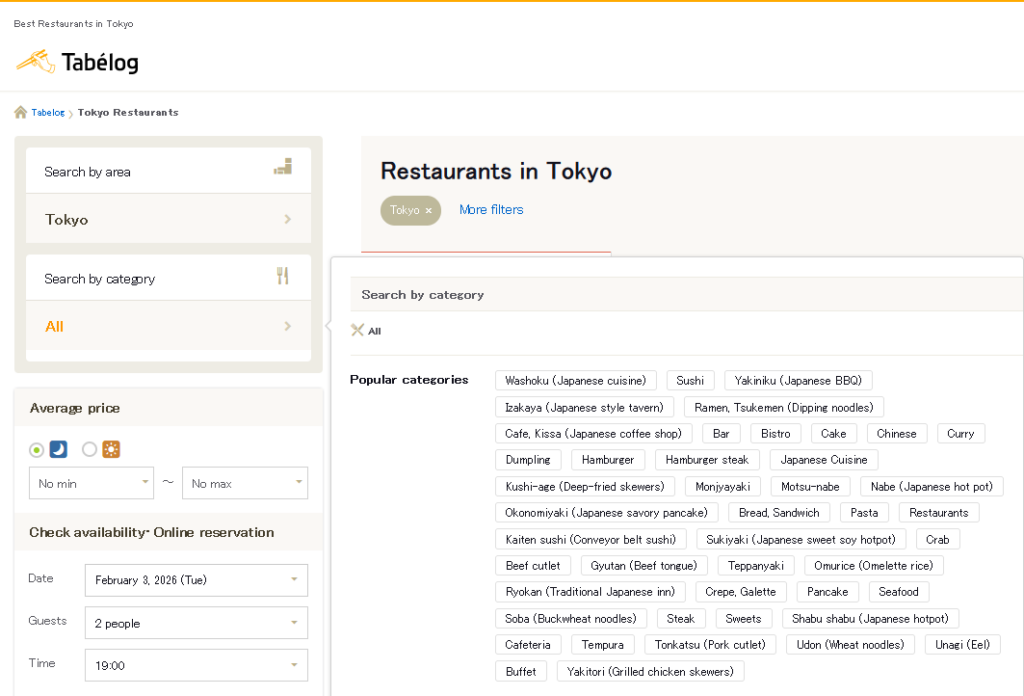1024x696 pixels.
Task: Enable the Sushi category filter
Action: click(690, 380)
